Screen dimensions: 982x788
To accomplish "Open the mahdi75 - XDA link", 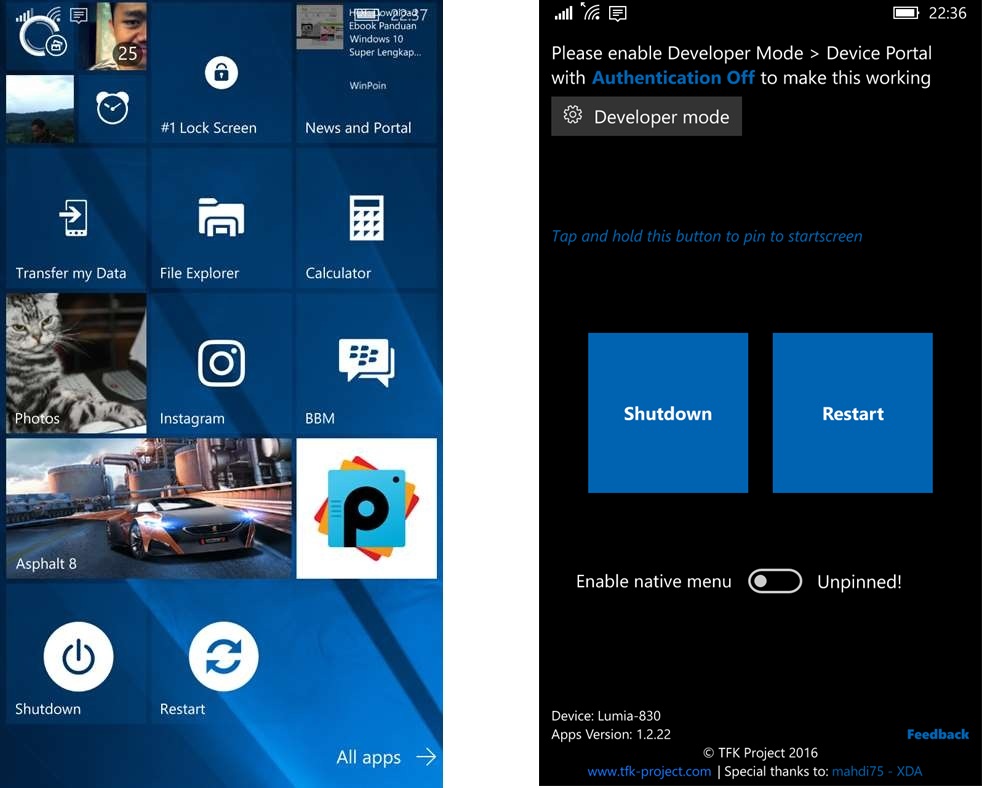I will [877, 771].
